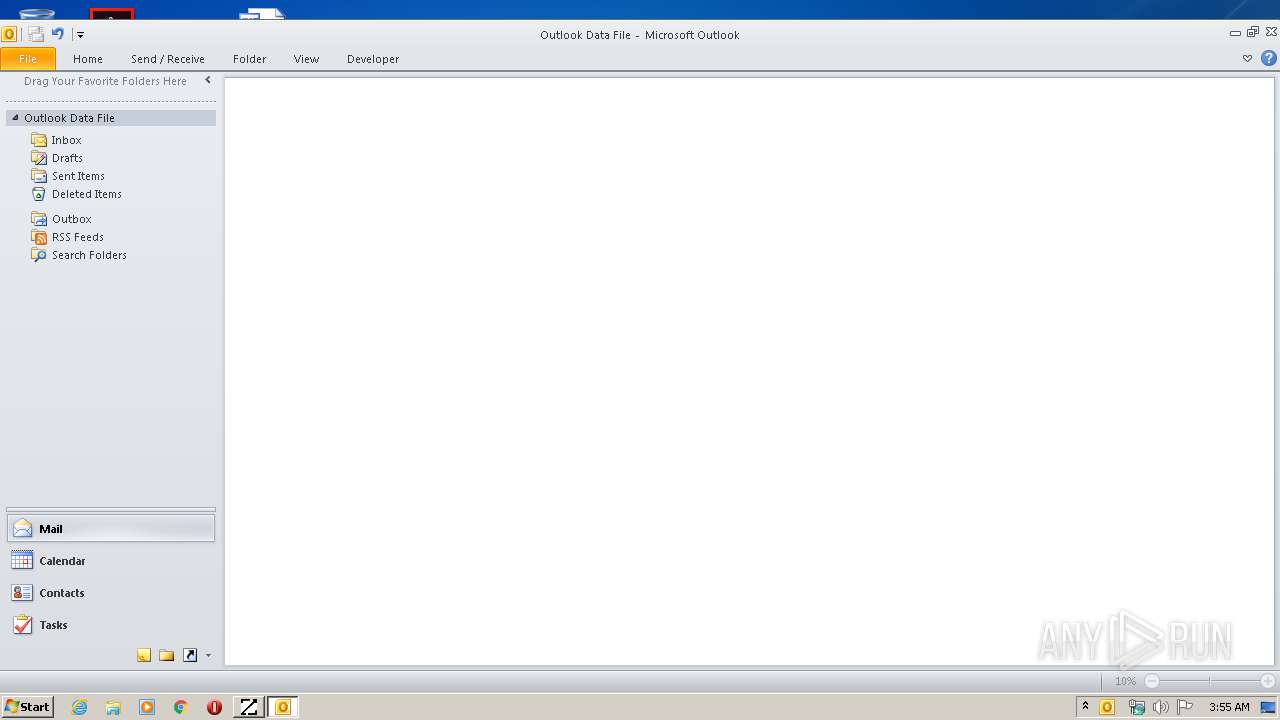Click the Drafts folder icon
The height and width of the screenshot is (720, 1280).
39,158
